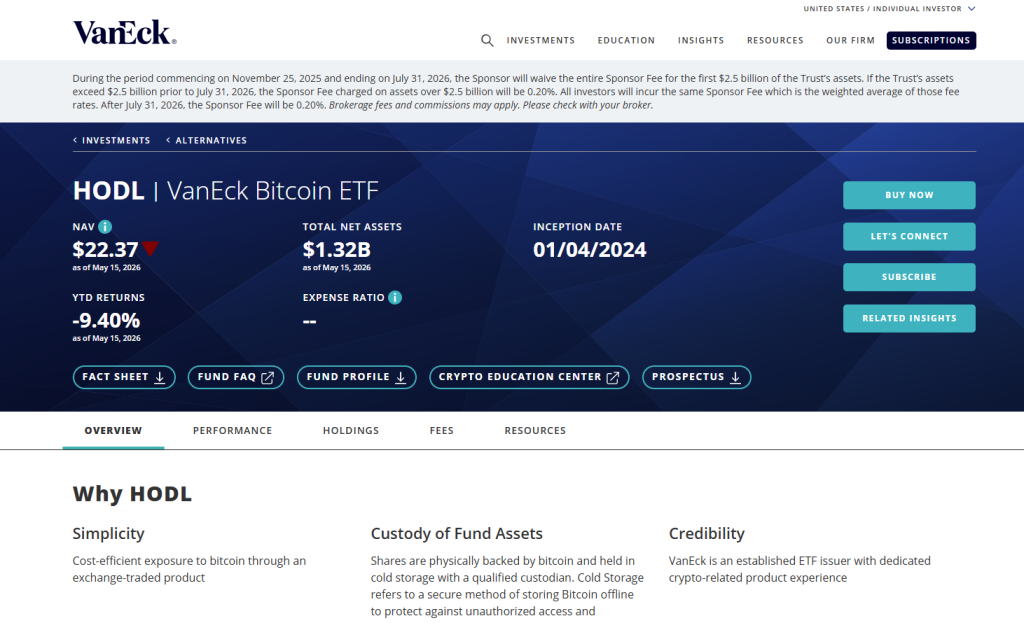
Task: Go back via Investments breadcrumb
Action: (x=112, y=140)
